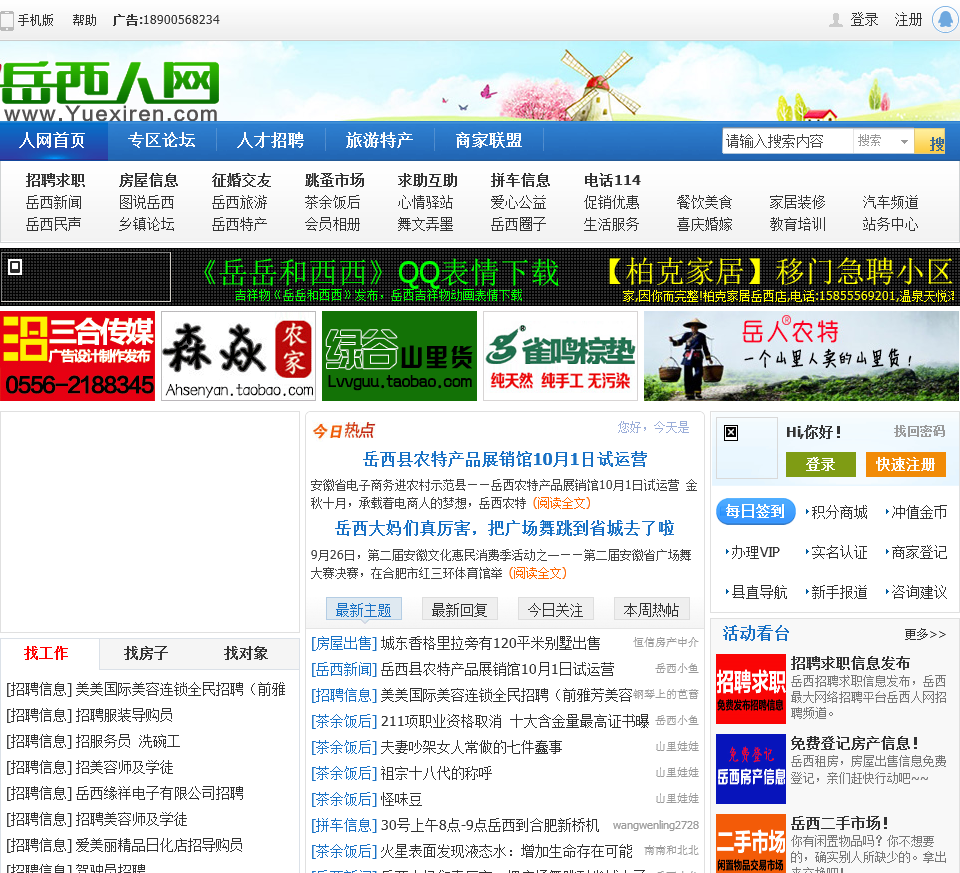960x873 pixels.
Task: Open the 帮助 link
Action: click(x=84, y=20)
